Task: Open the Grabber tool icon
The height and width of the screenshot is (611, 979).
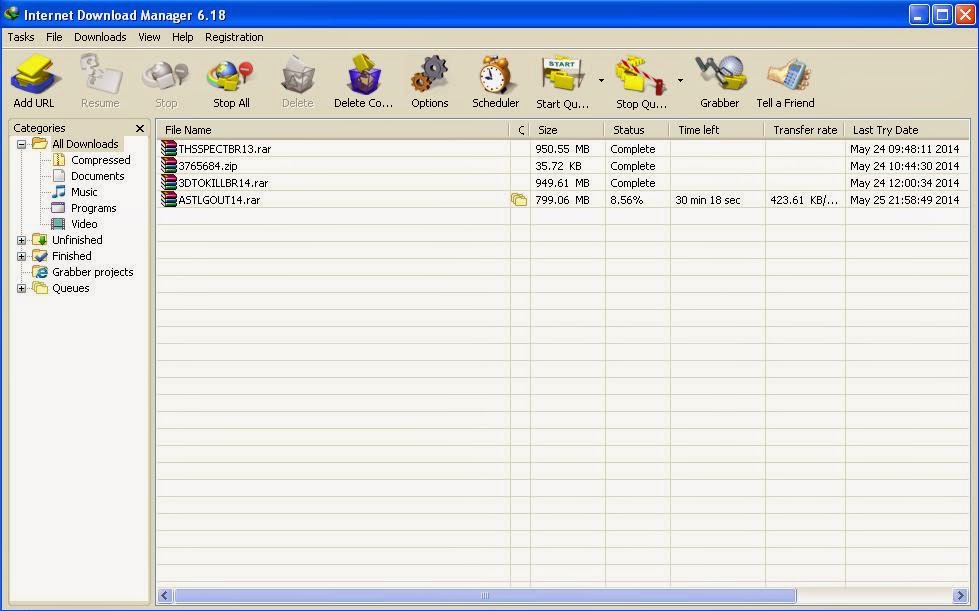Action: [x=720, y=75]
